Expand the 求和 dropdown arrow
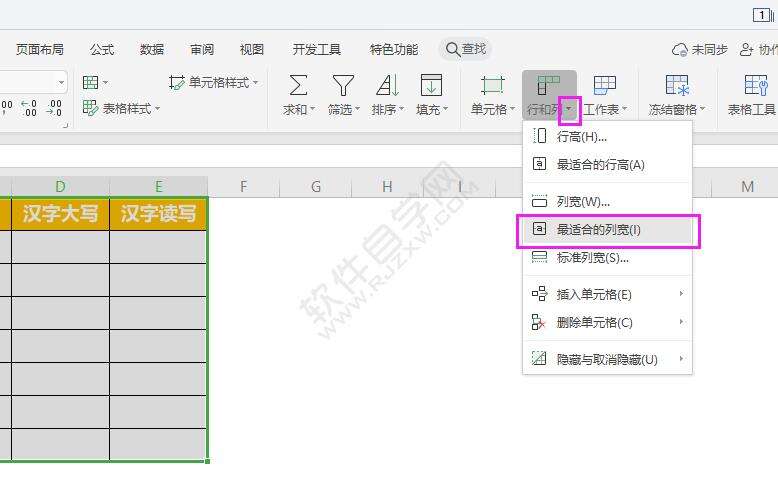 click(x=313, y=109)
